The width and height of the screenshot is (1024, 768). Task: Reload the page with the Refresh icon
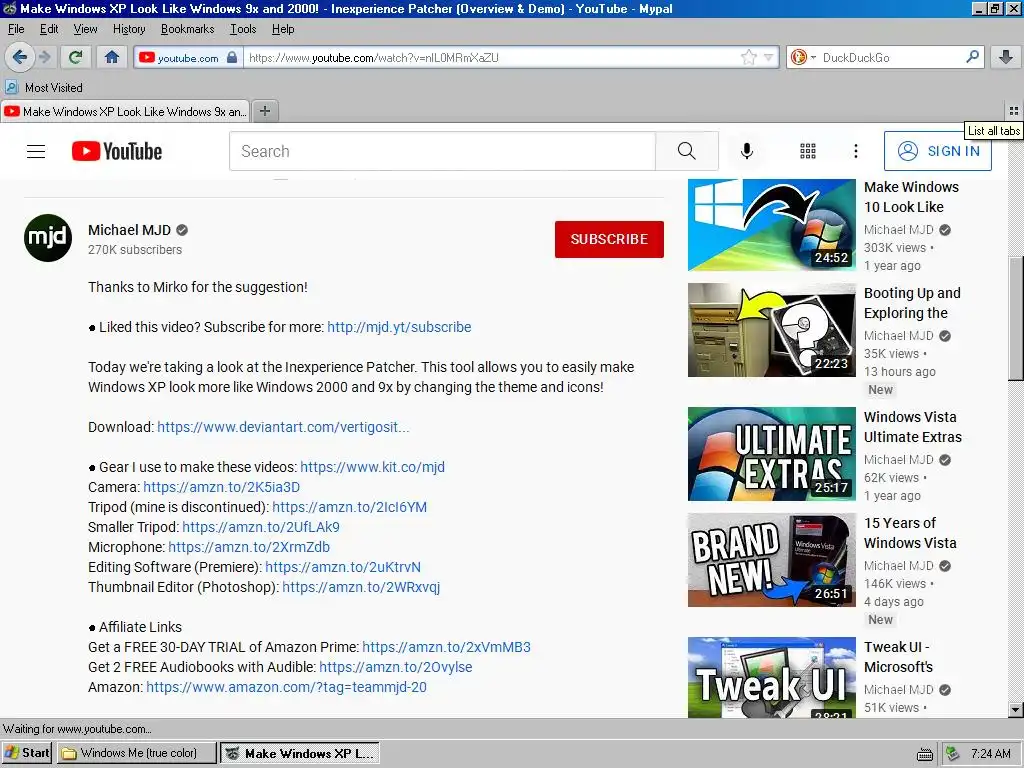[x=75, y=57]
